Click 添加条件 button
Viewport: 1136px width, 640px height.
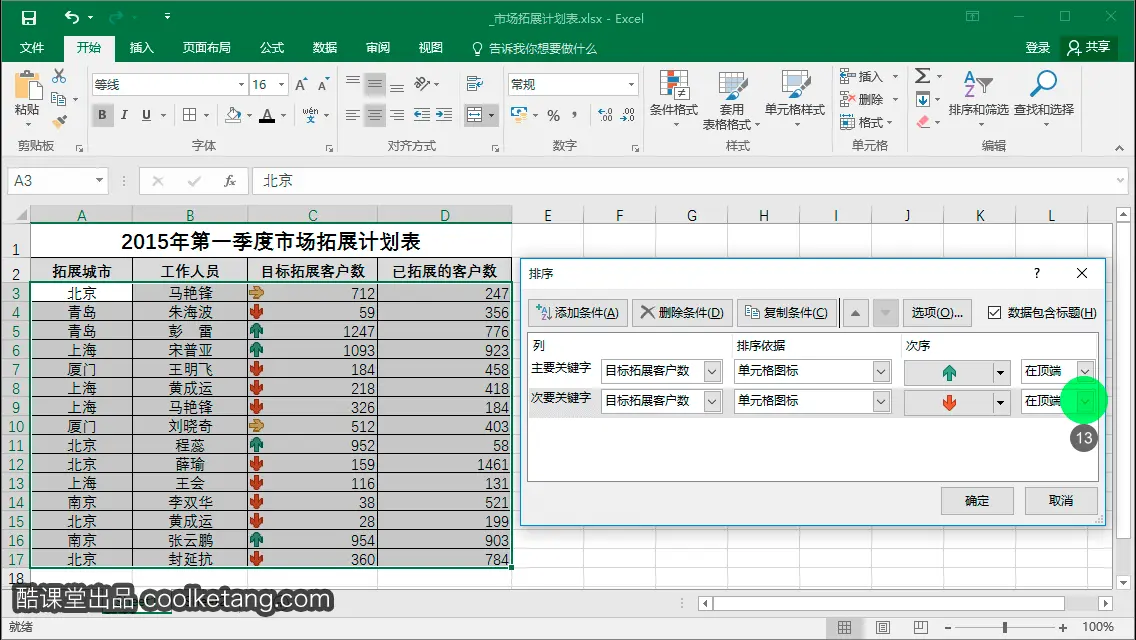pos(577,312)
